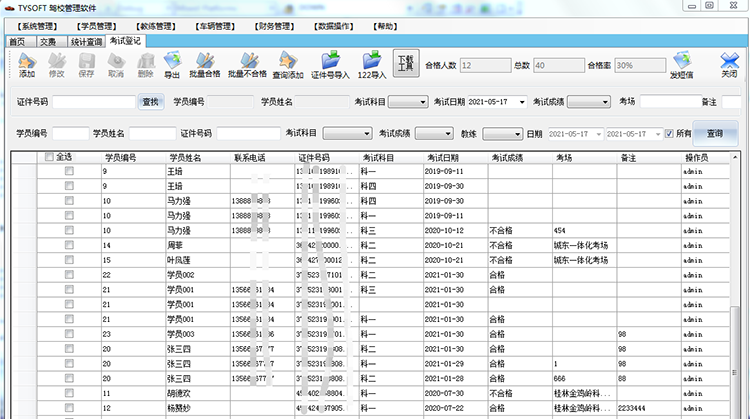
Task: Click the 批量合格 batch pass icon
Action: 205,65
